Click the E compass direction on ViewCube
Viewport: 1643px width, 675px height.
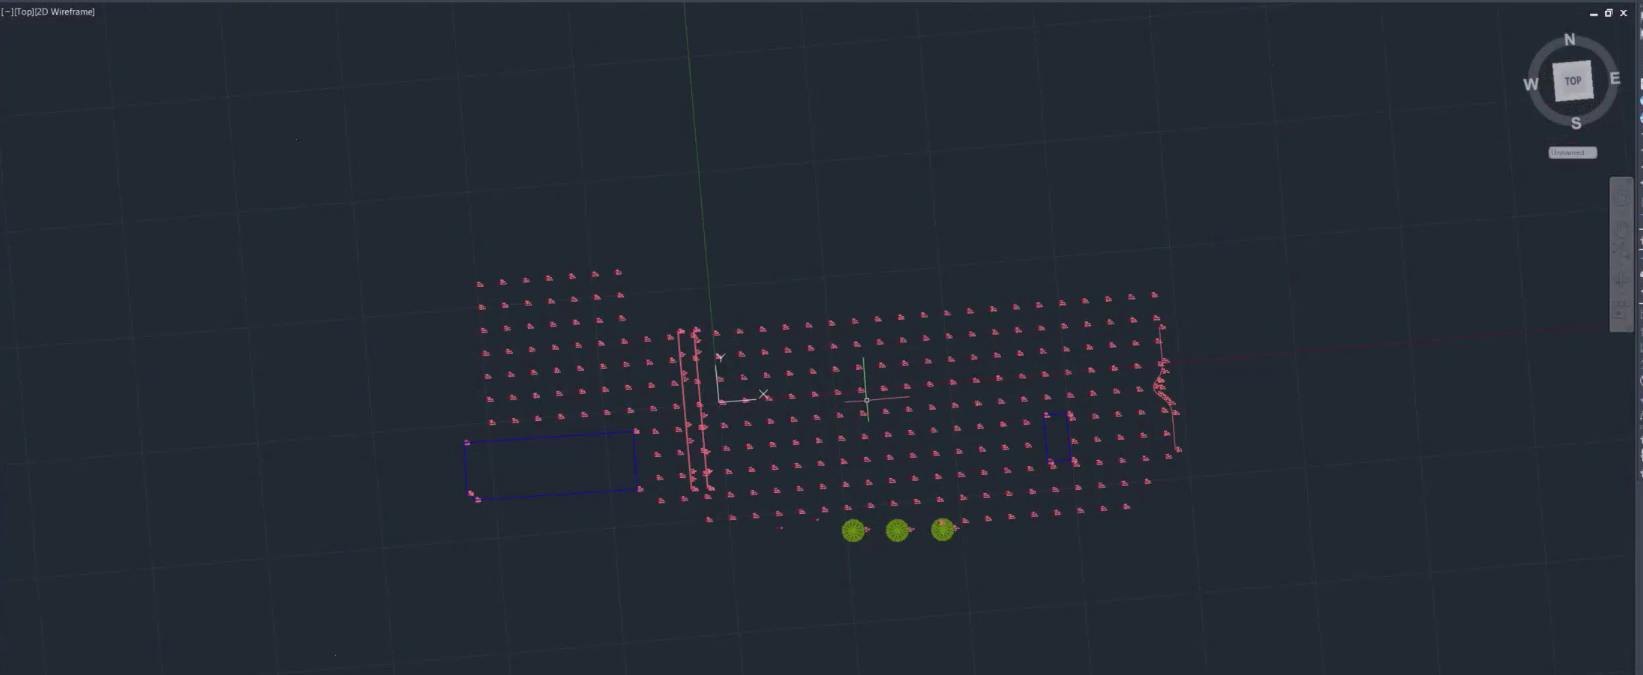[1614, 78]
